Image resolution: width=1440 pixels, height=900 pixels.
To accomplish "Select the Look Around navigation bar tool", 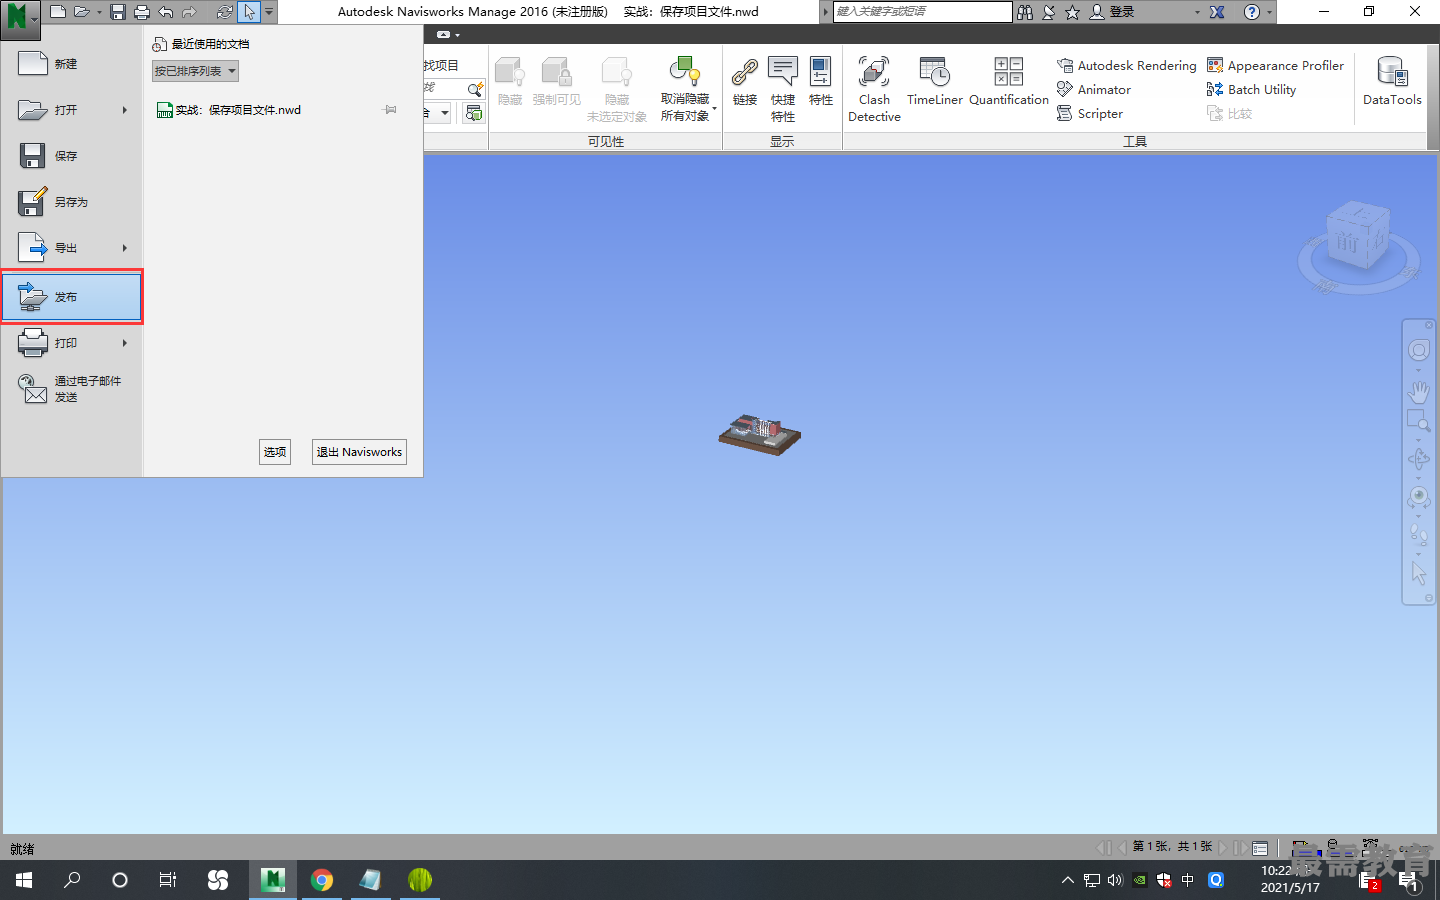I will (x=1418, y=497).
